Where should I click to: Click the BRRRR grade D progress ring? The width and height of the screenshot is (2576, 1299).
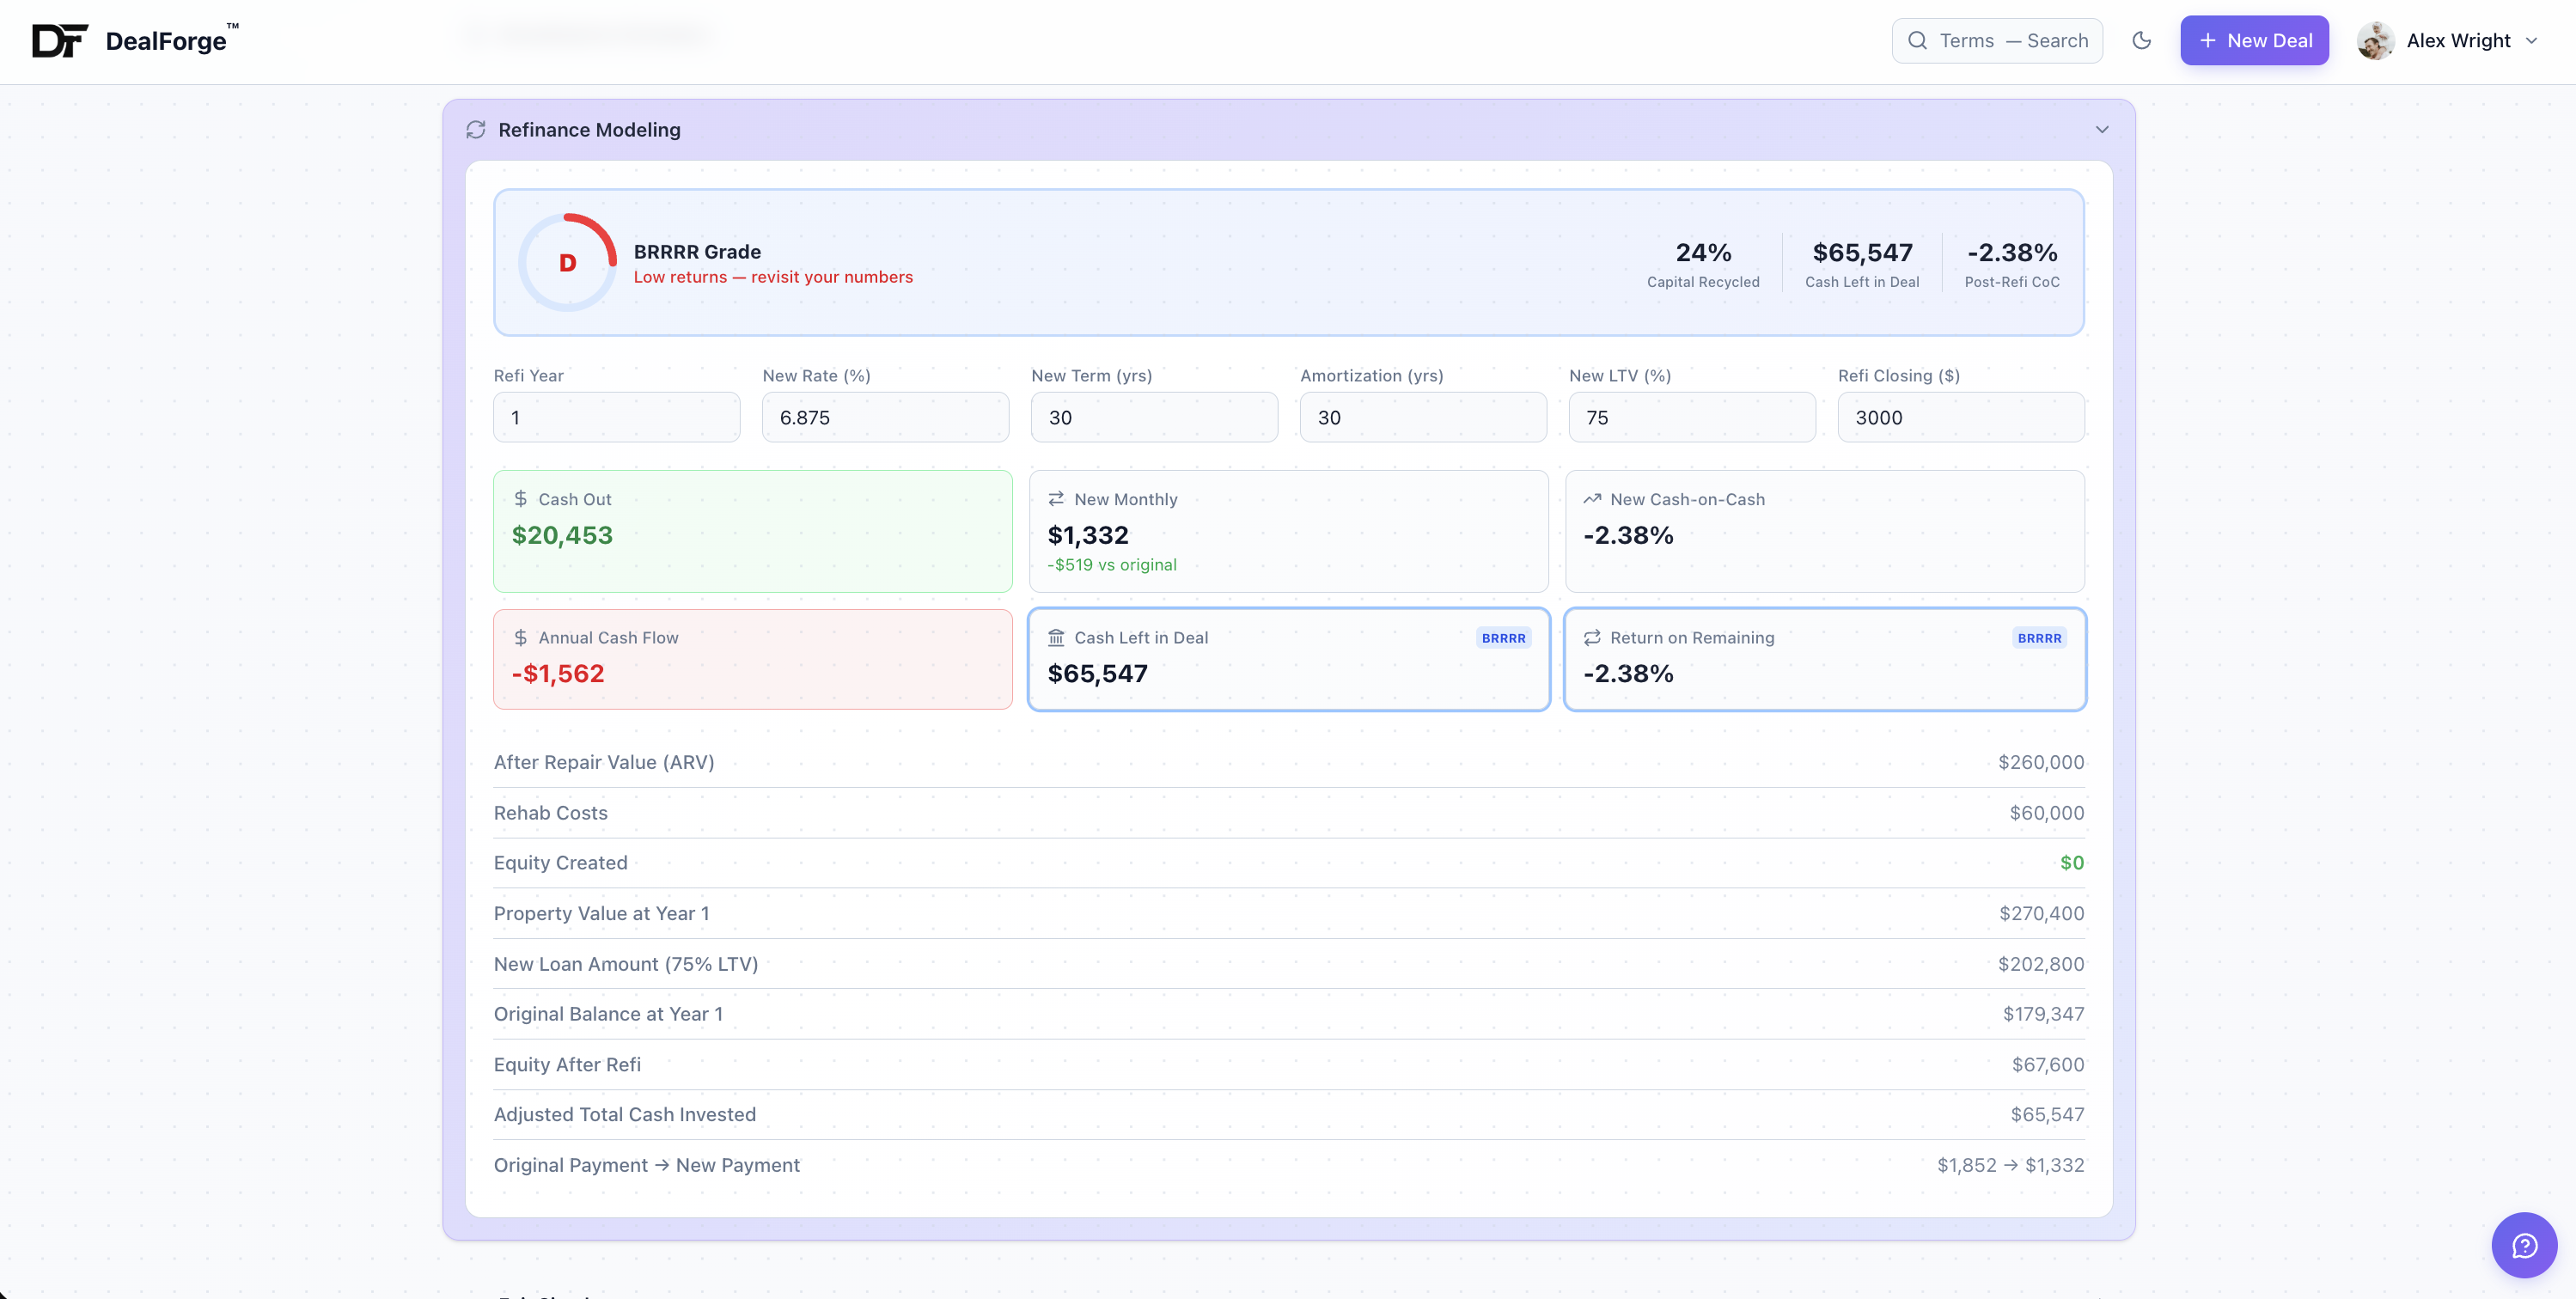pos(567,263)
